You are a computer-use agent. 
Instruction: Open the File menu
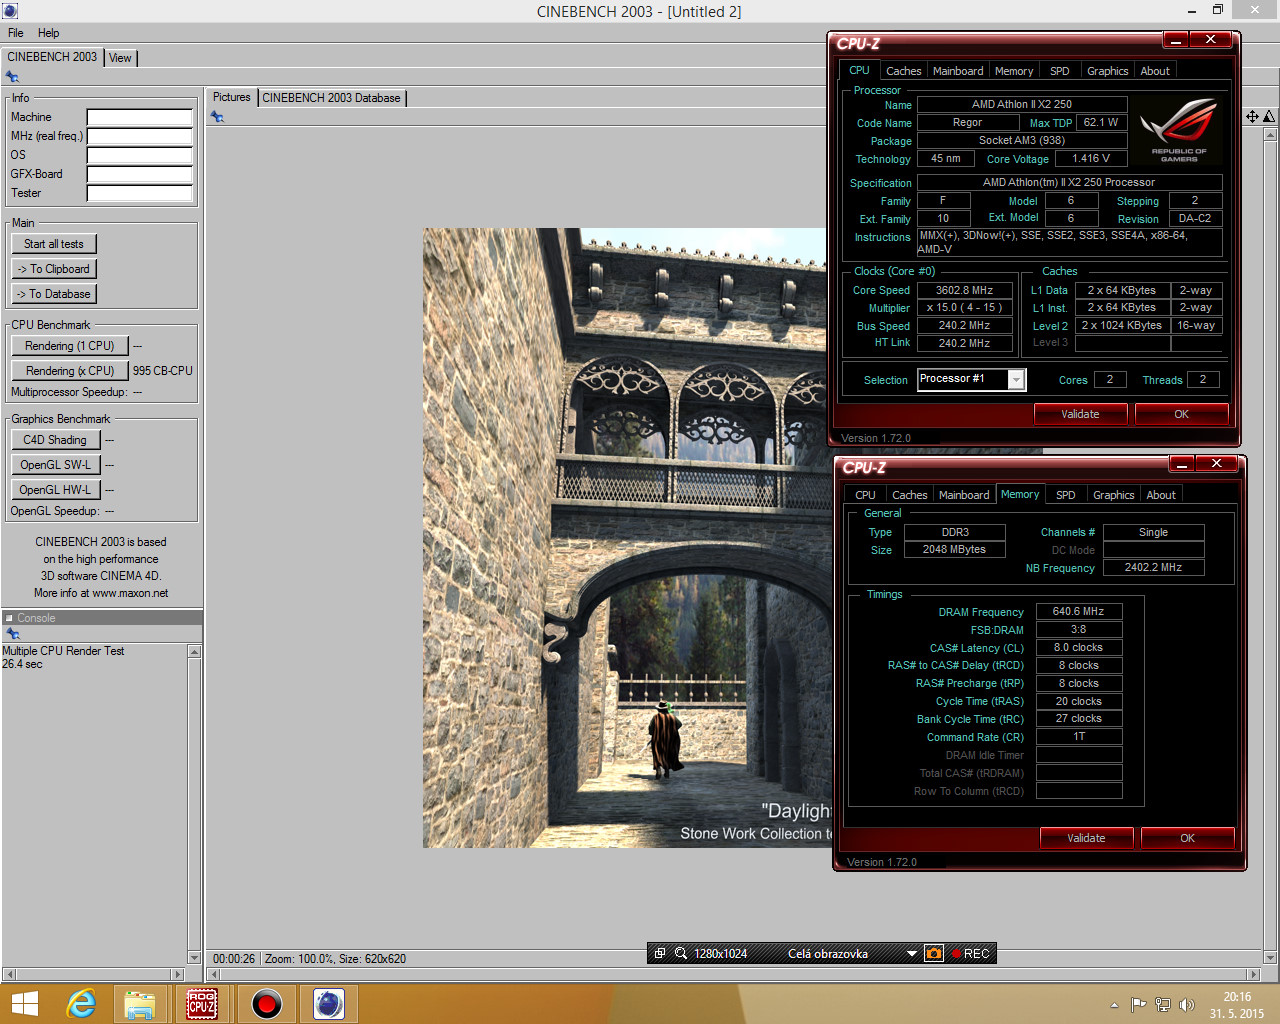pyautogui.click(x=16, y=33)
